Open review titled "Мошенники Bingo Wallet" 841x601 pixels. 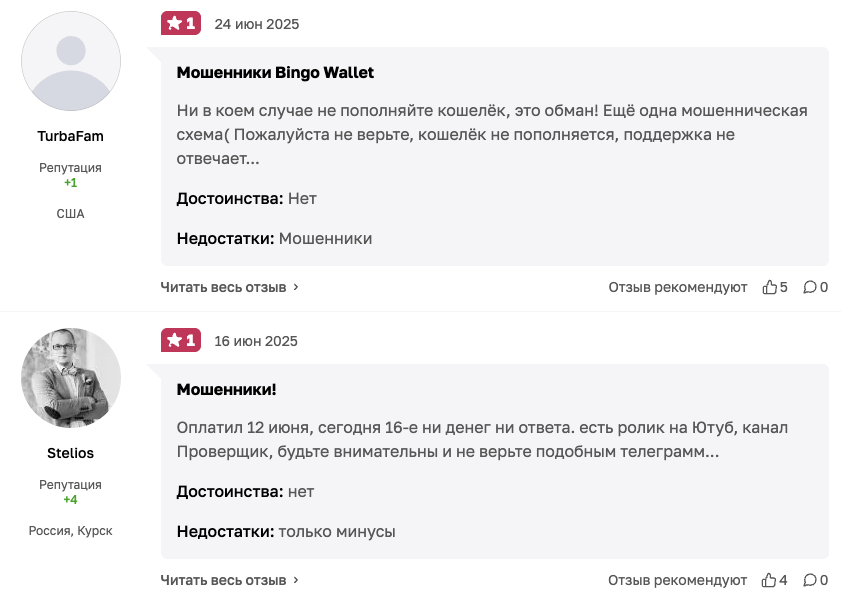point(275,73)
